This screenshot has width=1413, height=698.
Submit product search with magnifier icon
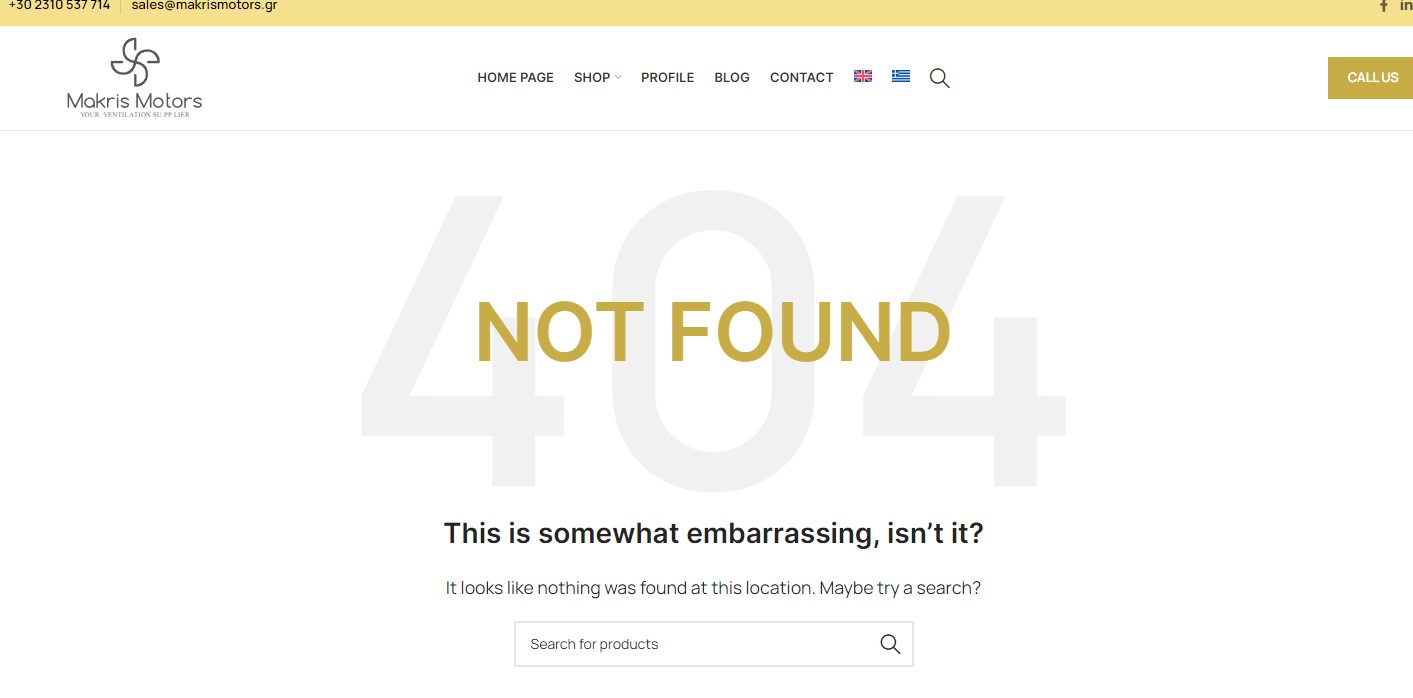(x=890, y=644)
